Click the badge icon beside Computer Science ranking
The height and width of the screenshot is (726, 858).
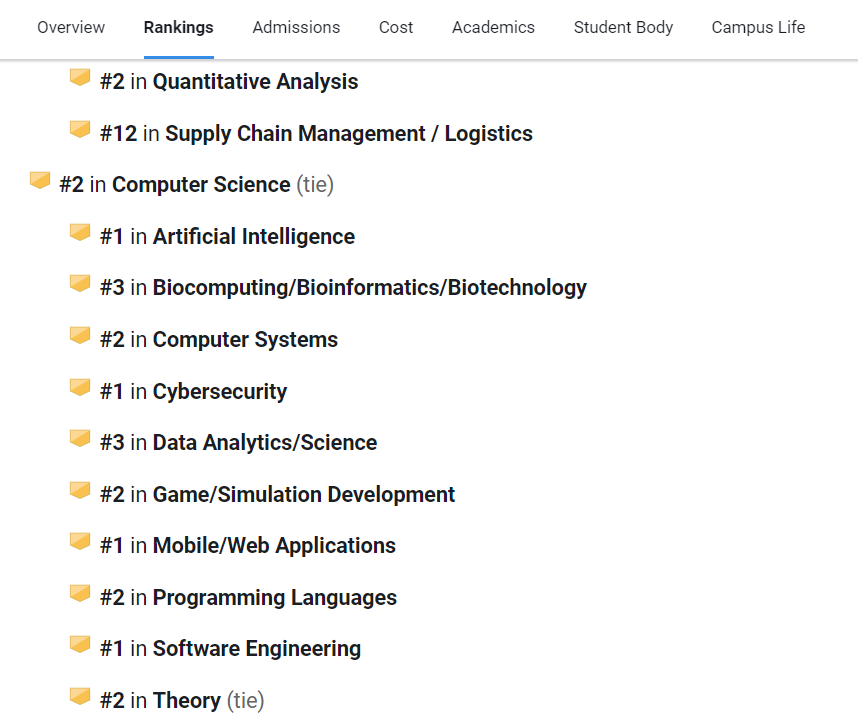click(40, 181)
